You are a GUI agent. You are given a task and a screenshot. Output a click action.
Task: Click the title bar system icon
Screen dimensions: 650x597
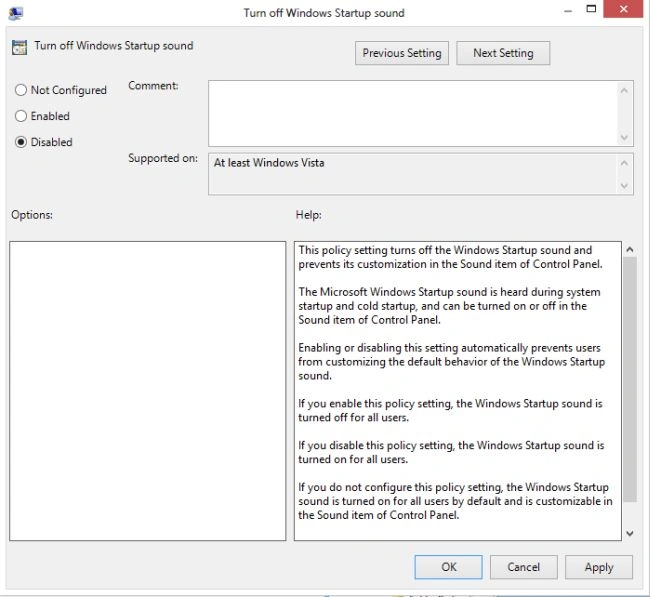[15, 13]
